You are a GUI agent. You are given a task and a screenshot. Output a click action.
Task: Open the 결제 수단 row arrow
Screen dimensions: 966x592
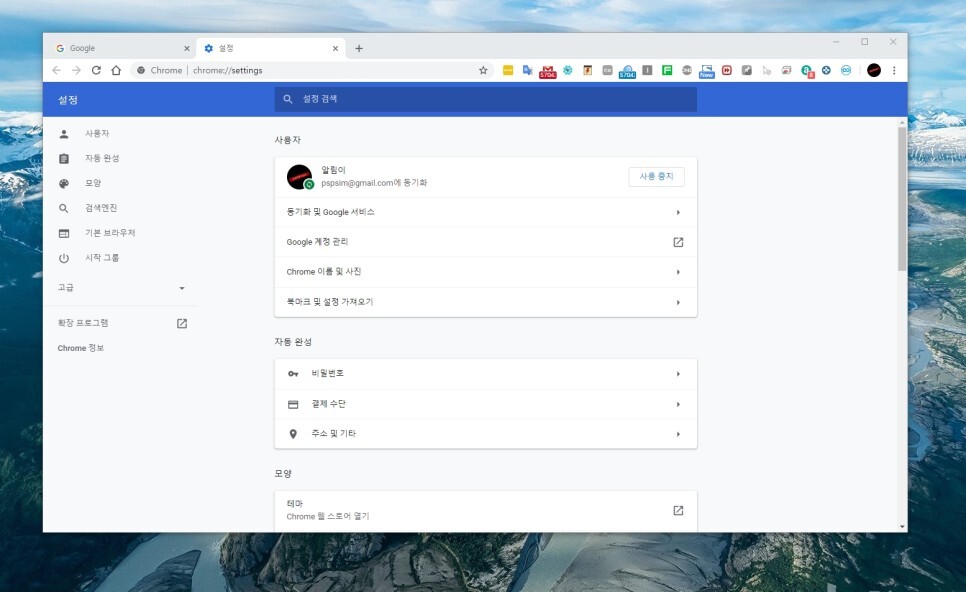(678, 405)
